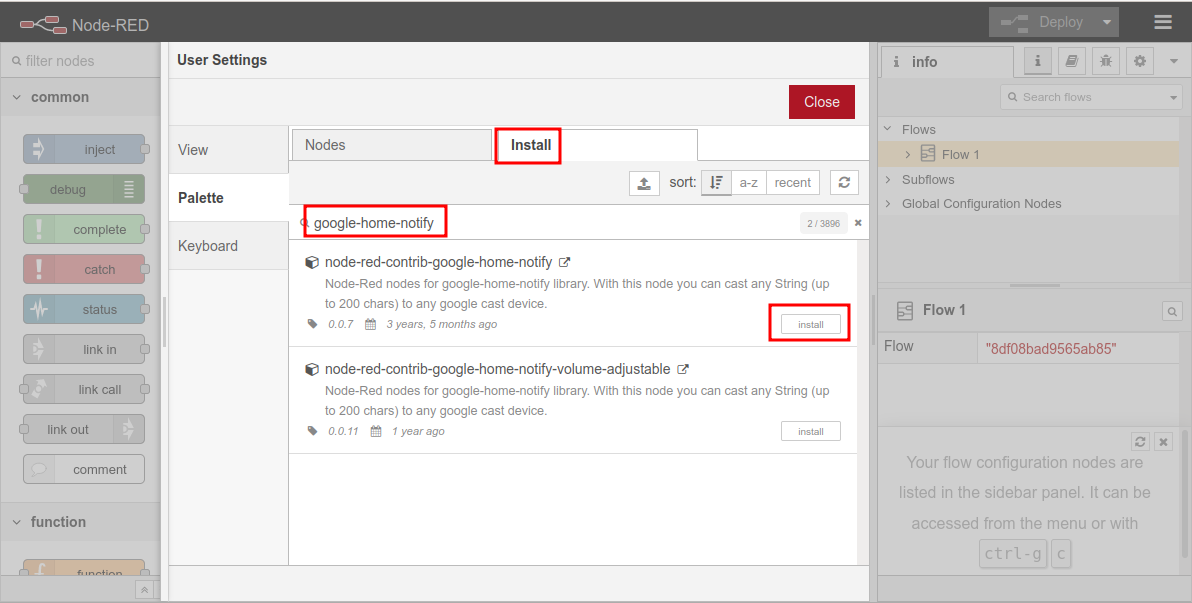Clear the module search field
Screen dimensions: 1192x603
(858, 223)
